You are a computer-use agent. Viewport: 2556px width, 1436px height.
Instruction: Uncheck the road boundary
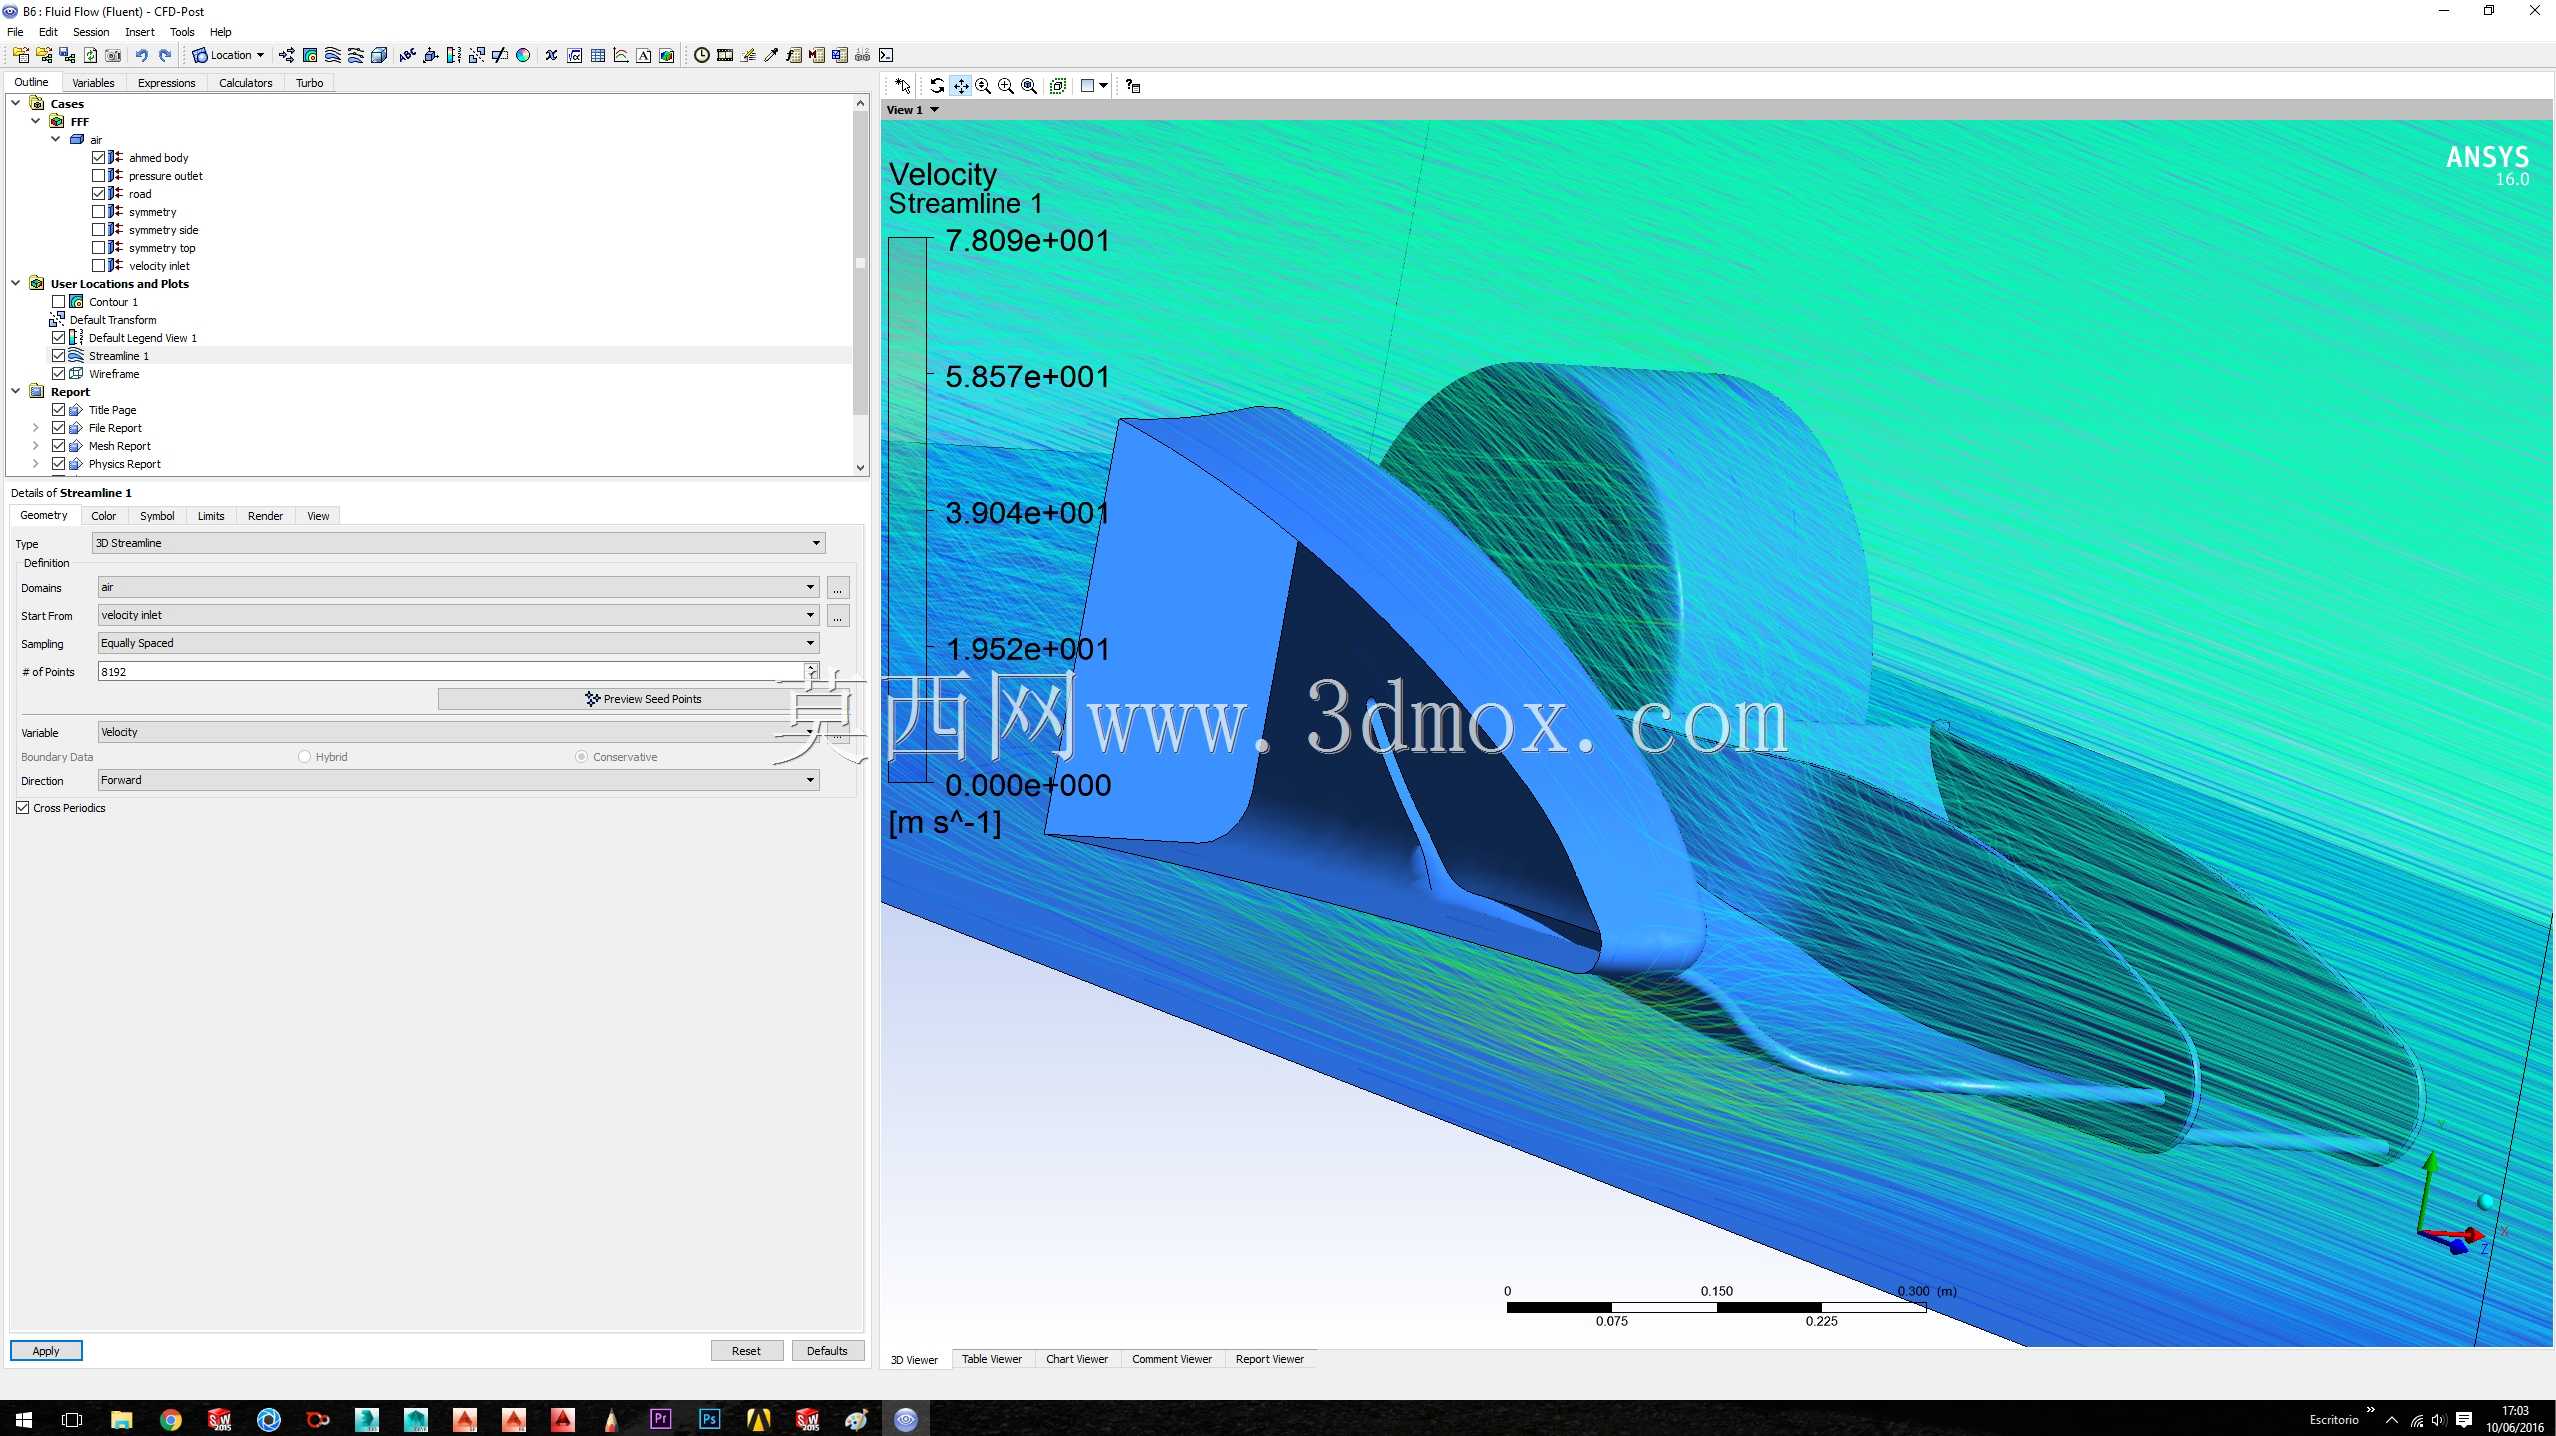point(98,194)
